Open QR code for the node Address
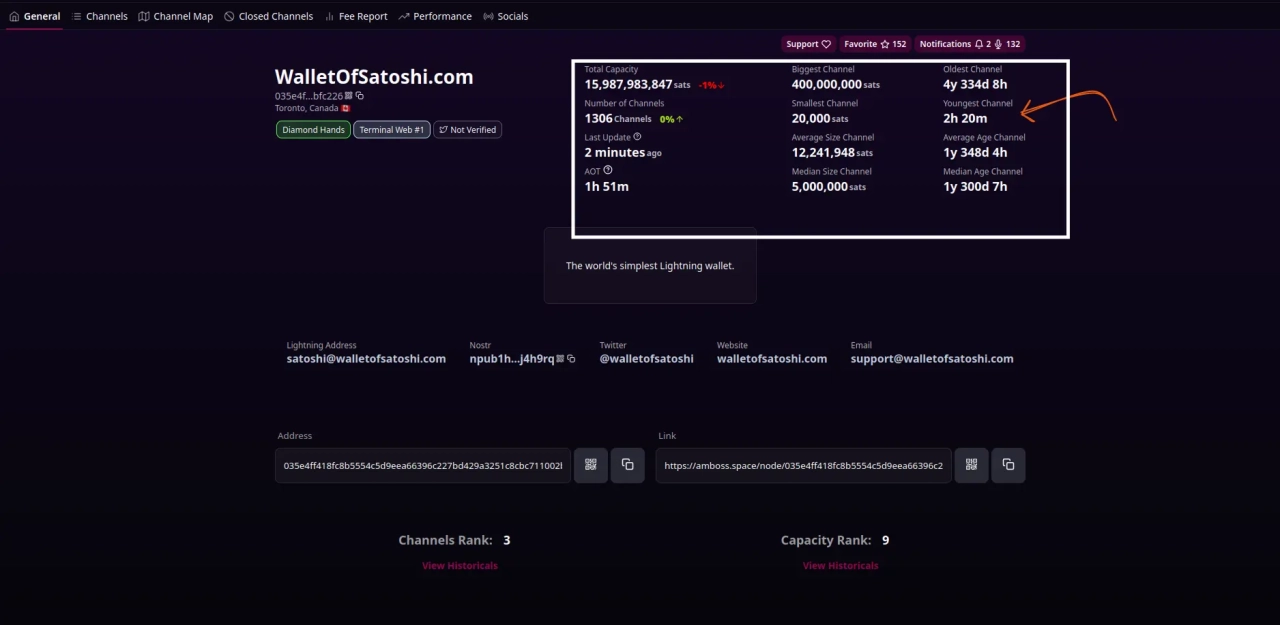 tap(590, 465)
